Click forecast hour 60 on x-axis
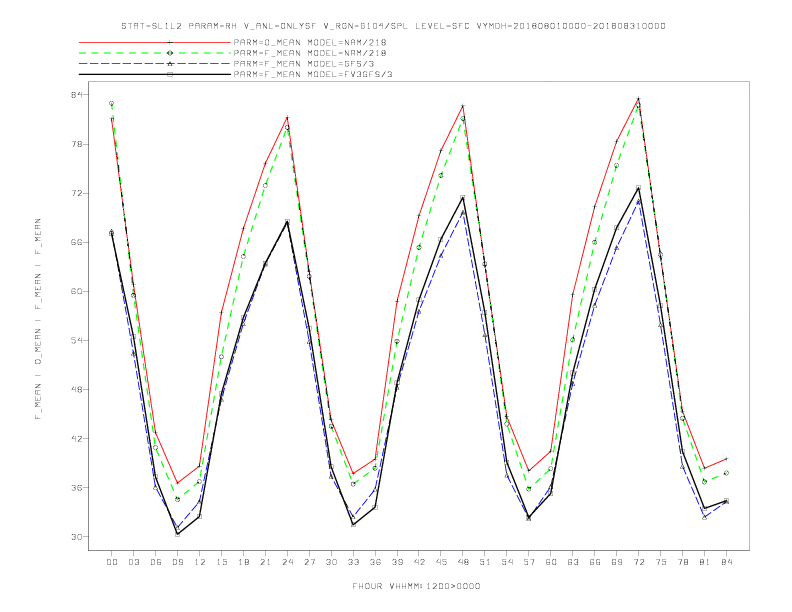The width and height of the screenshot is (792, 612). 551,562
